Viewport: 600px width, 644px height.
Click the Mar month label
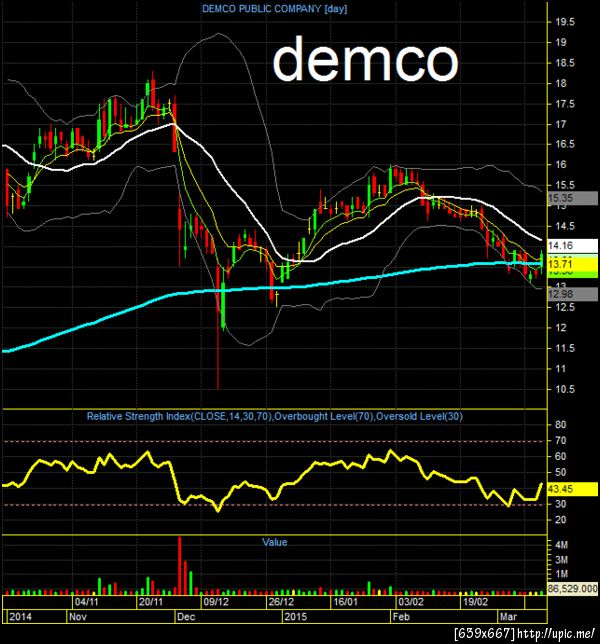tap(508, 616)
